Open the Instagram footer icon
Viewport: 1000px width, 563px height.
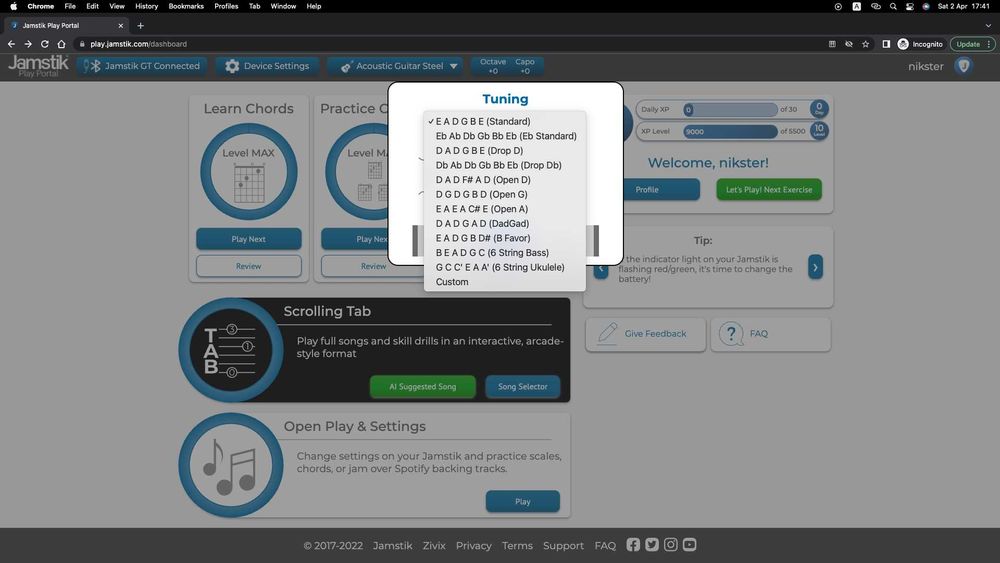670,545
